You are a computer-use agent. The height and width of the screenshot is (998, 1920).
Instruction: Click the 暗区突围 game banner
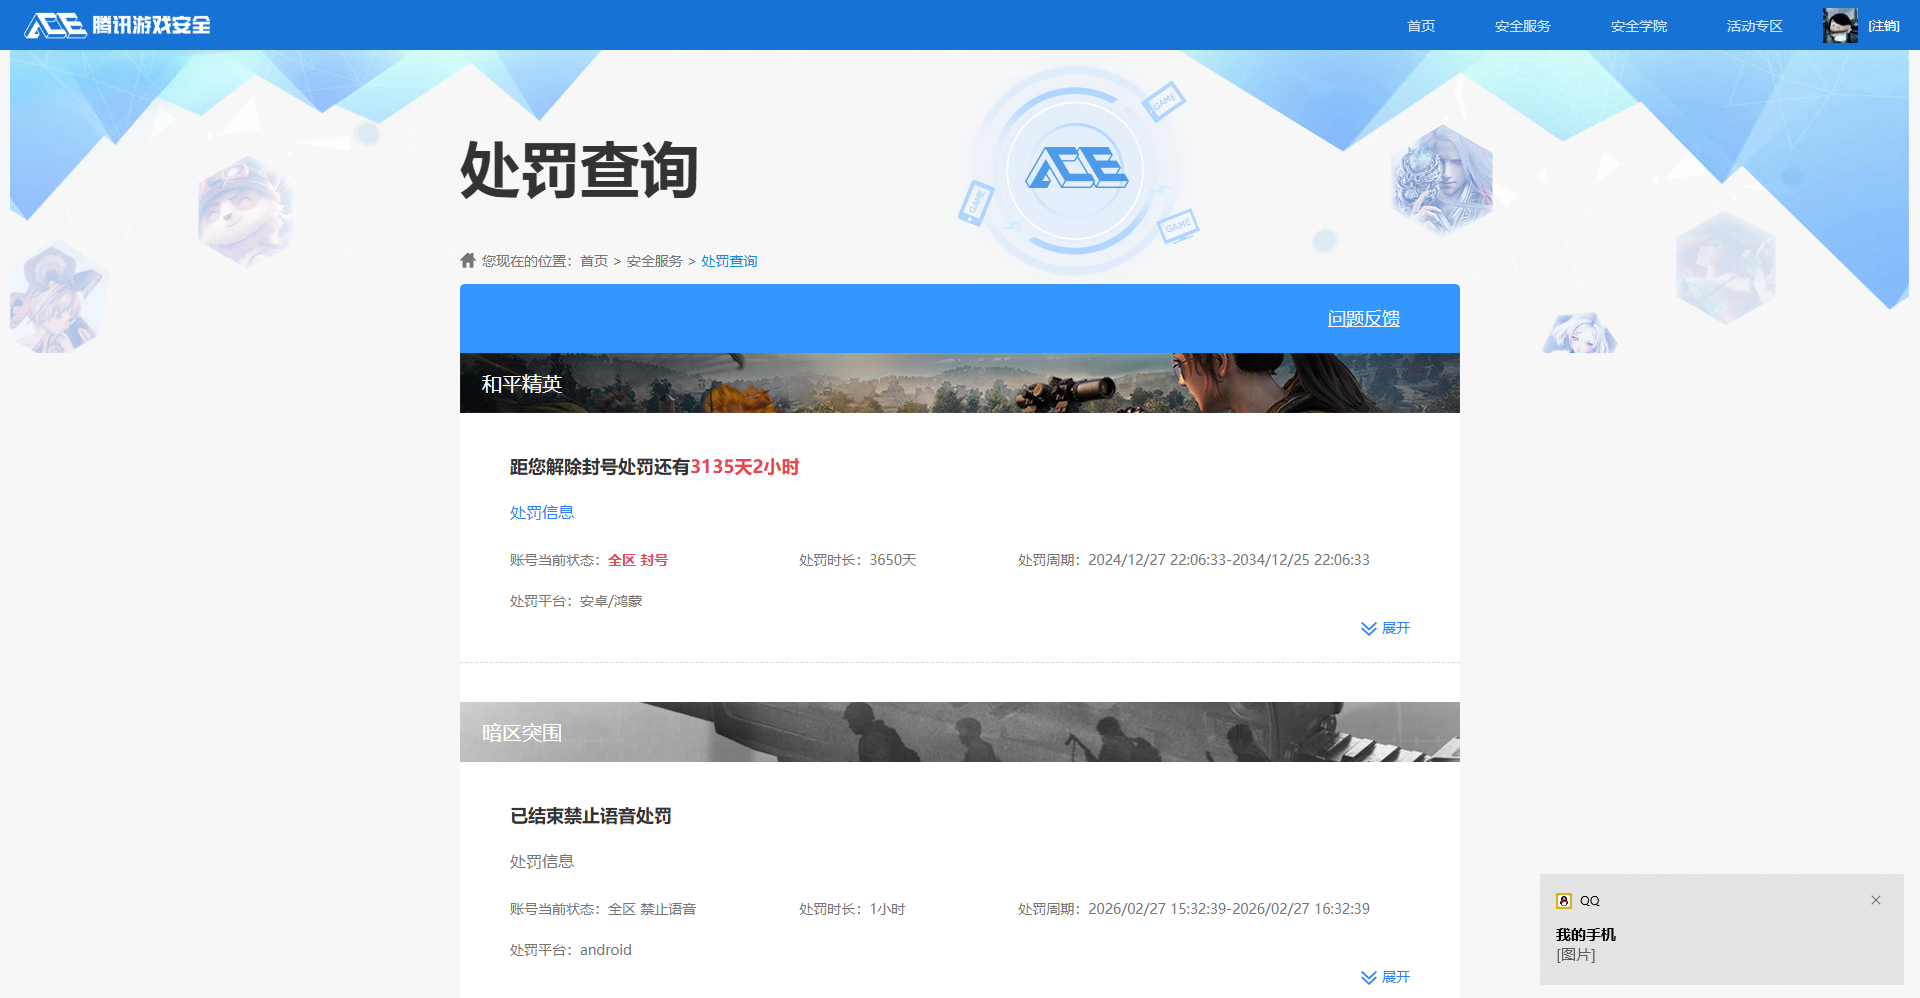point(960,732)
